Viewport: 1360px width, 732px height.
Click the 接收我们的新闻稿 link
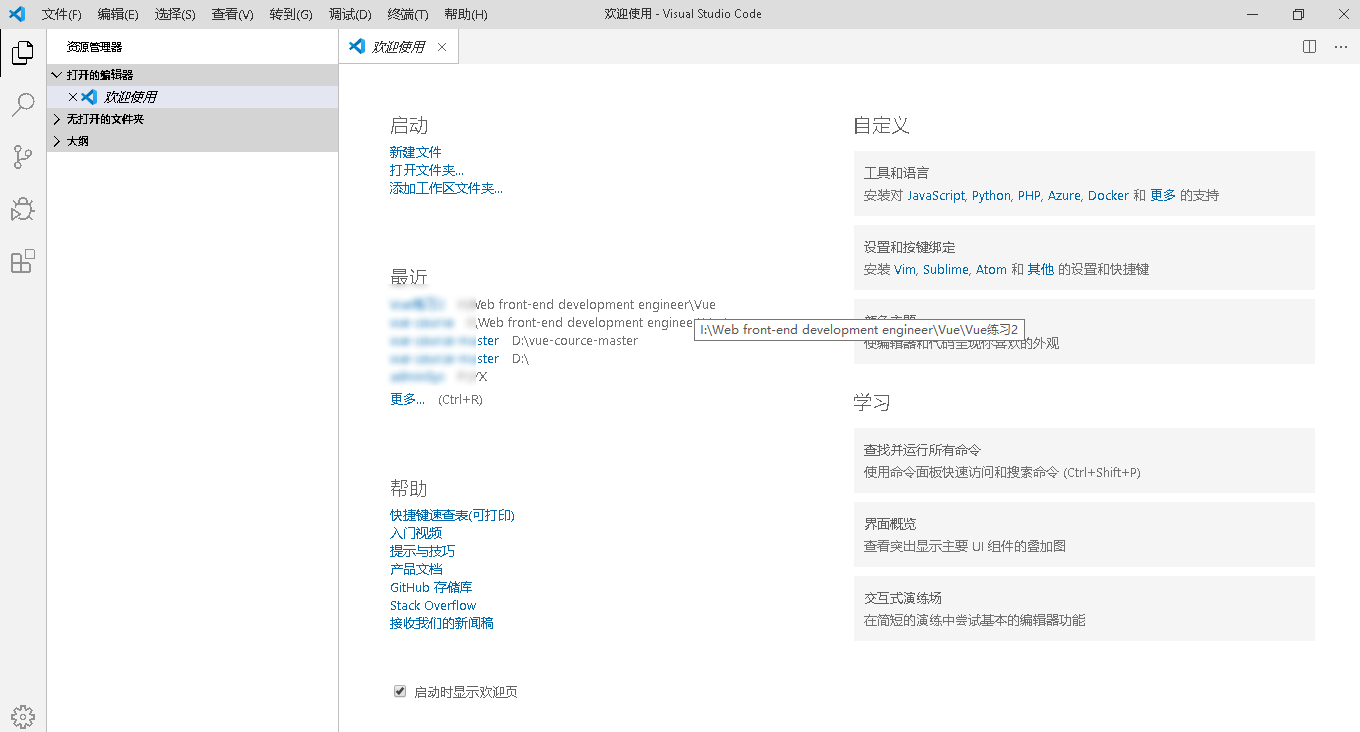click(x=442, y=623)
